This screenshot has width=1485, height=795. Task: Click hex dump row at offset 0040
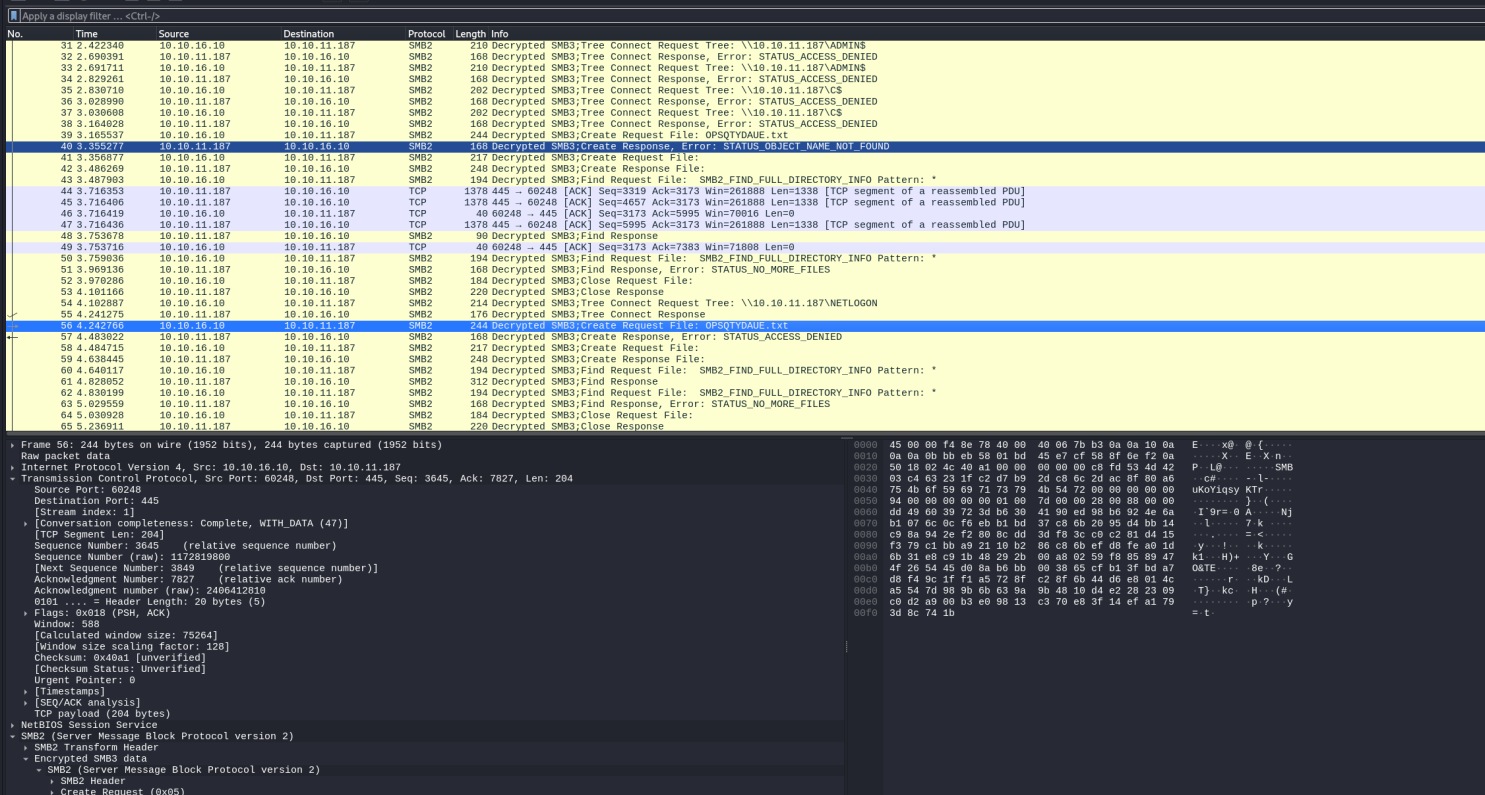pos(1074,490)
